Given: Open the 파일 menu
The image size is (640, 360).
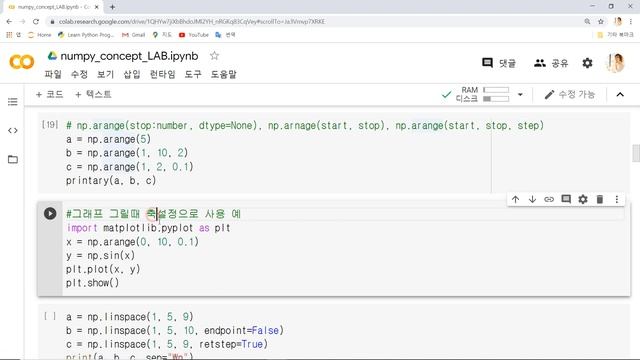Looking at the screenshot, I should [53, 74].
